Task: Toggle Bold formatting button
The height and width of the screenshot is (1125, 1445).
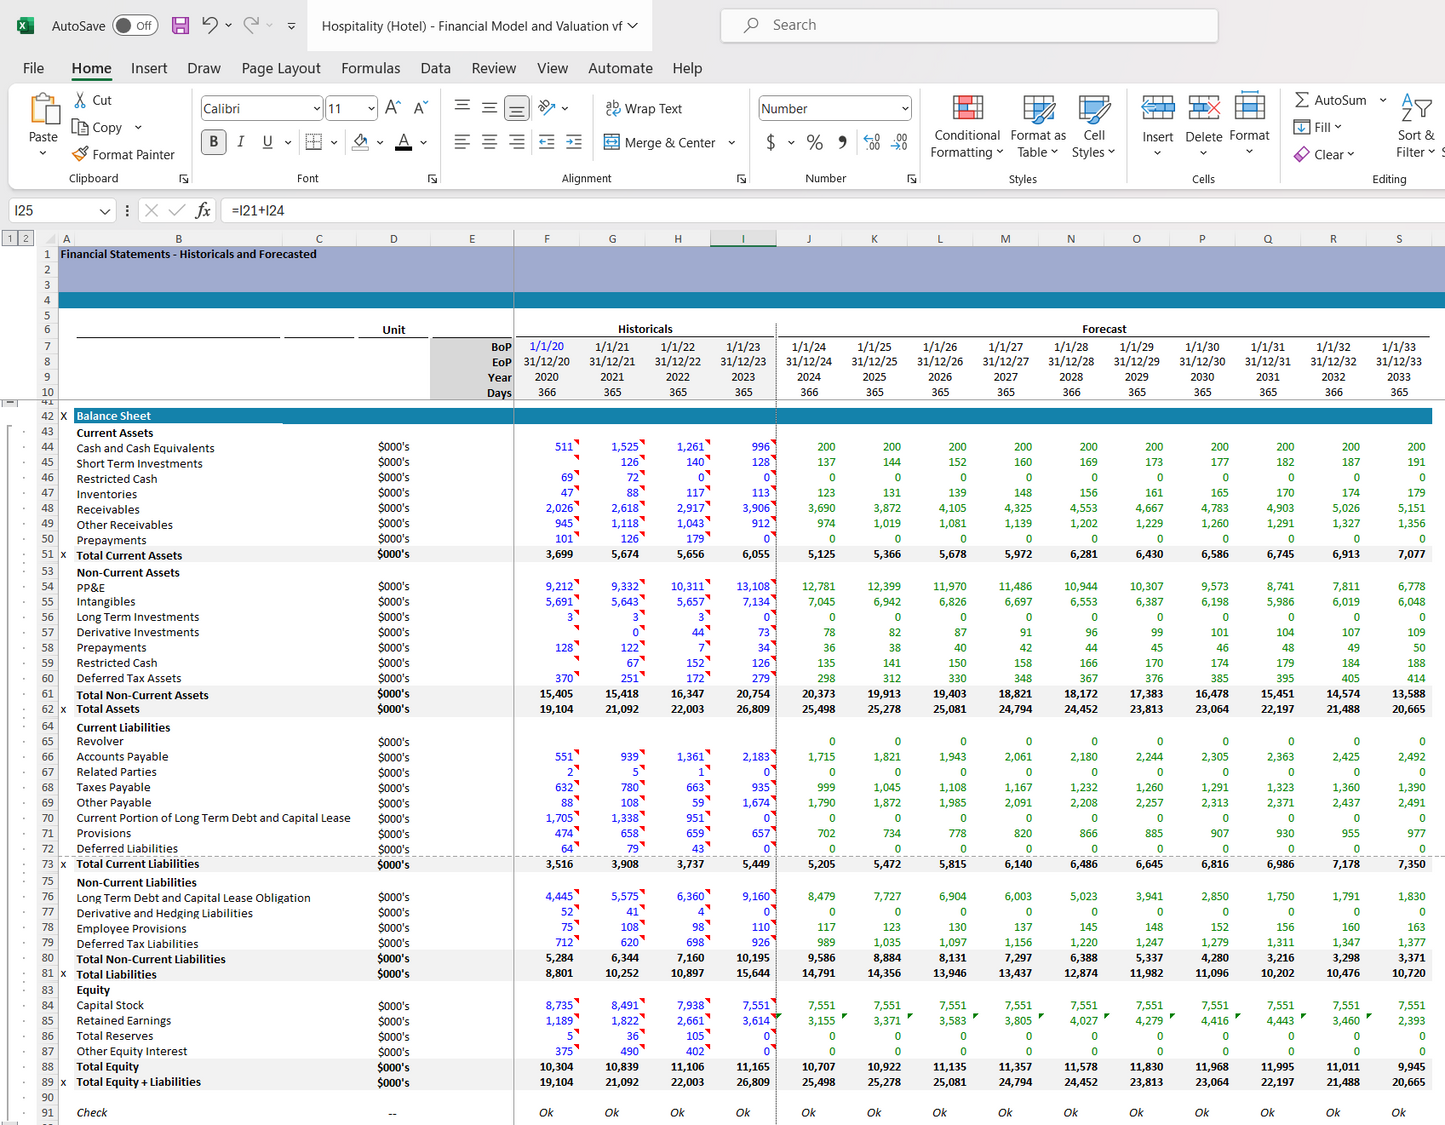Action: (213, 142)
